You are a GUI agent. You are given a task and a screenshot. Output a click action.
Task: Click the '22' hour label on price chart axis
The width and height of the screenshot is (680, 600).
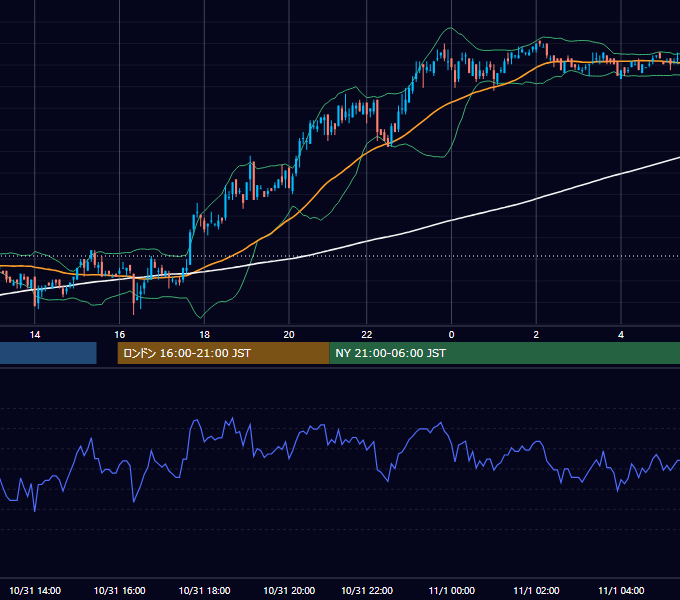pos(367,335)
